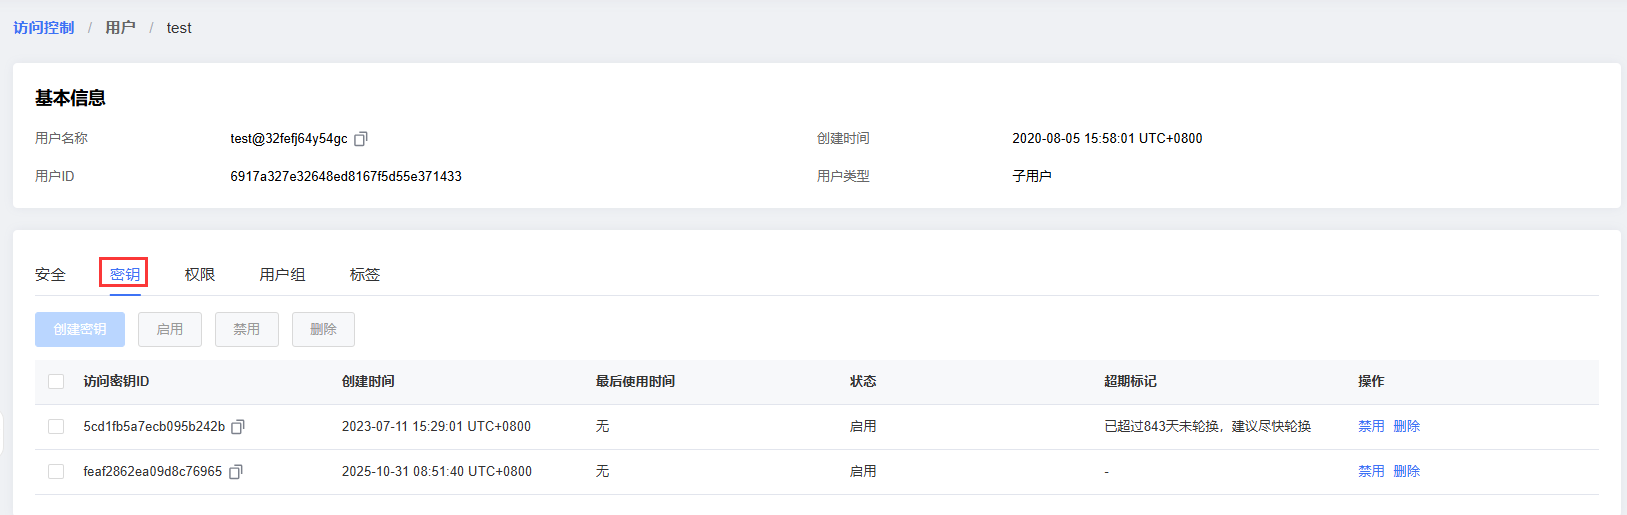Check the box for key 5cd1fb5a7ecb095b242b

click(x=56, y=427)
